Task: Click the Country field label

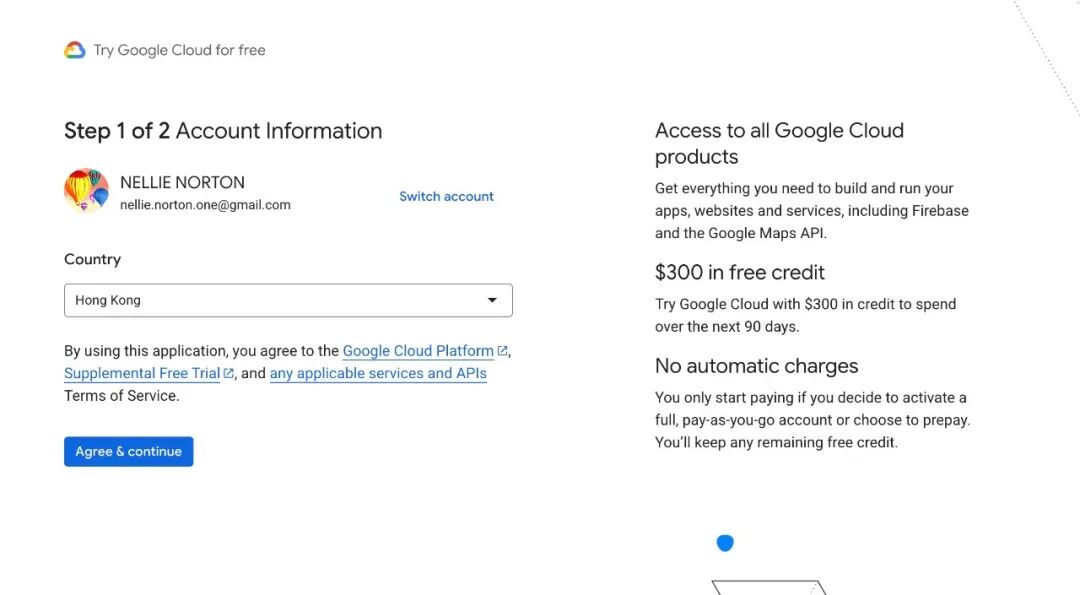Action: click(92, 259)
